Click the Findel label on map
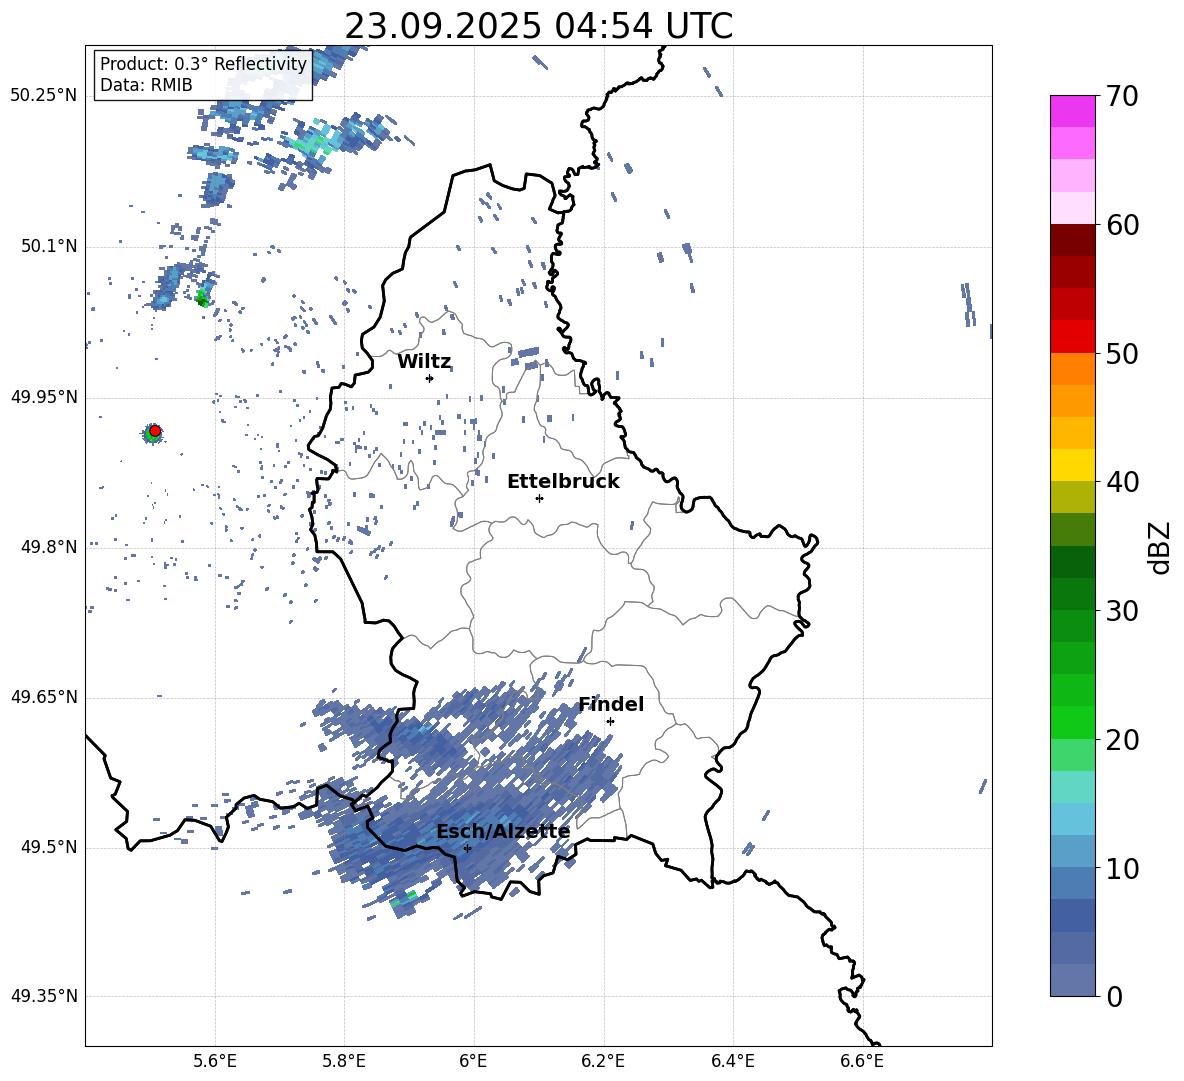The image size is (1184, 1081). pos(611,704)
